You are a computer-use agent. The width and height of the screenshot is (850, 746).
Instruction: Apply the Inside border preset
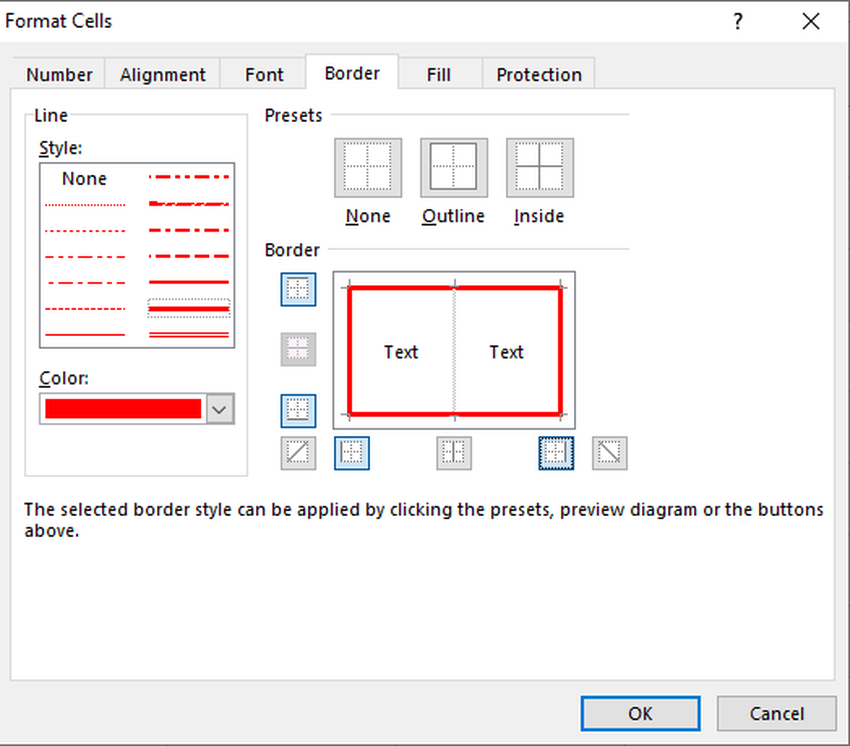pos(539,167)
